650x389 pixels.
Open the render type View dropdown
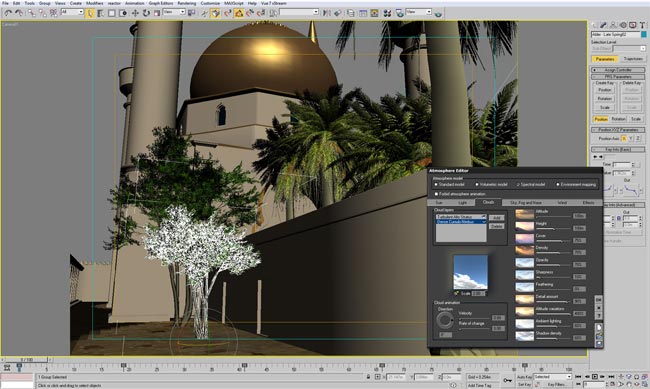[419, 12]
